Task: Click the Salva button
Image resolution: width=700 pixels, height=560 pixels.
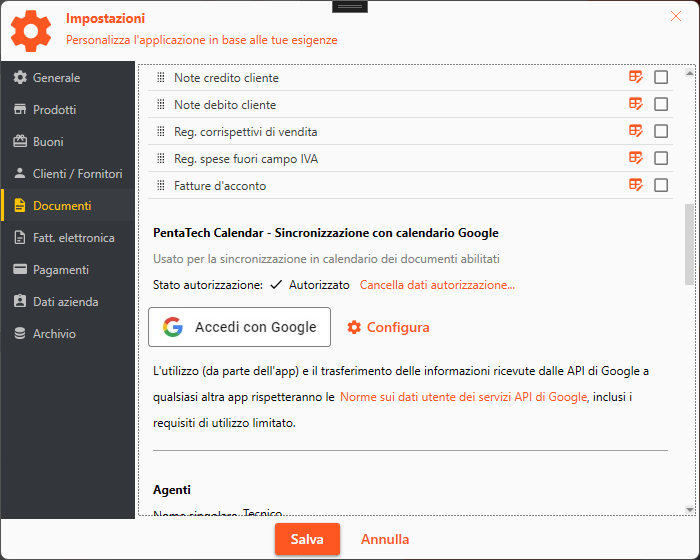Action: (307, 539)
